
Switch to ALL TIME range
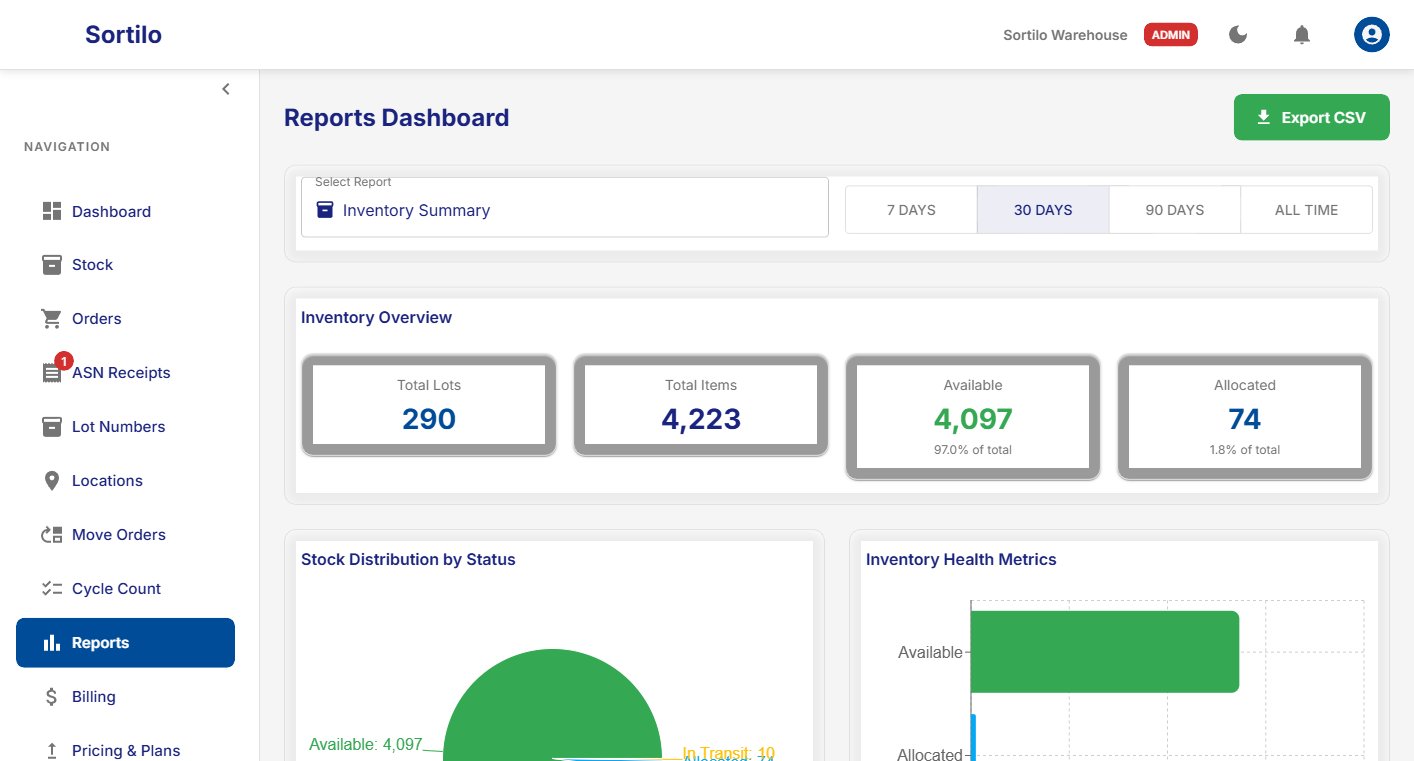[x=1306, y=210]
